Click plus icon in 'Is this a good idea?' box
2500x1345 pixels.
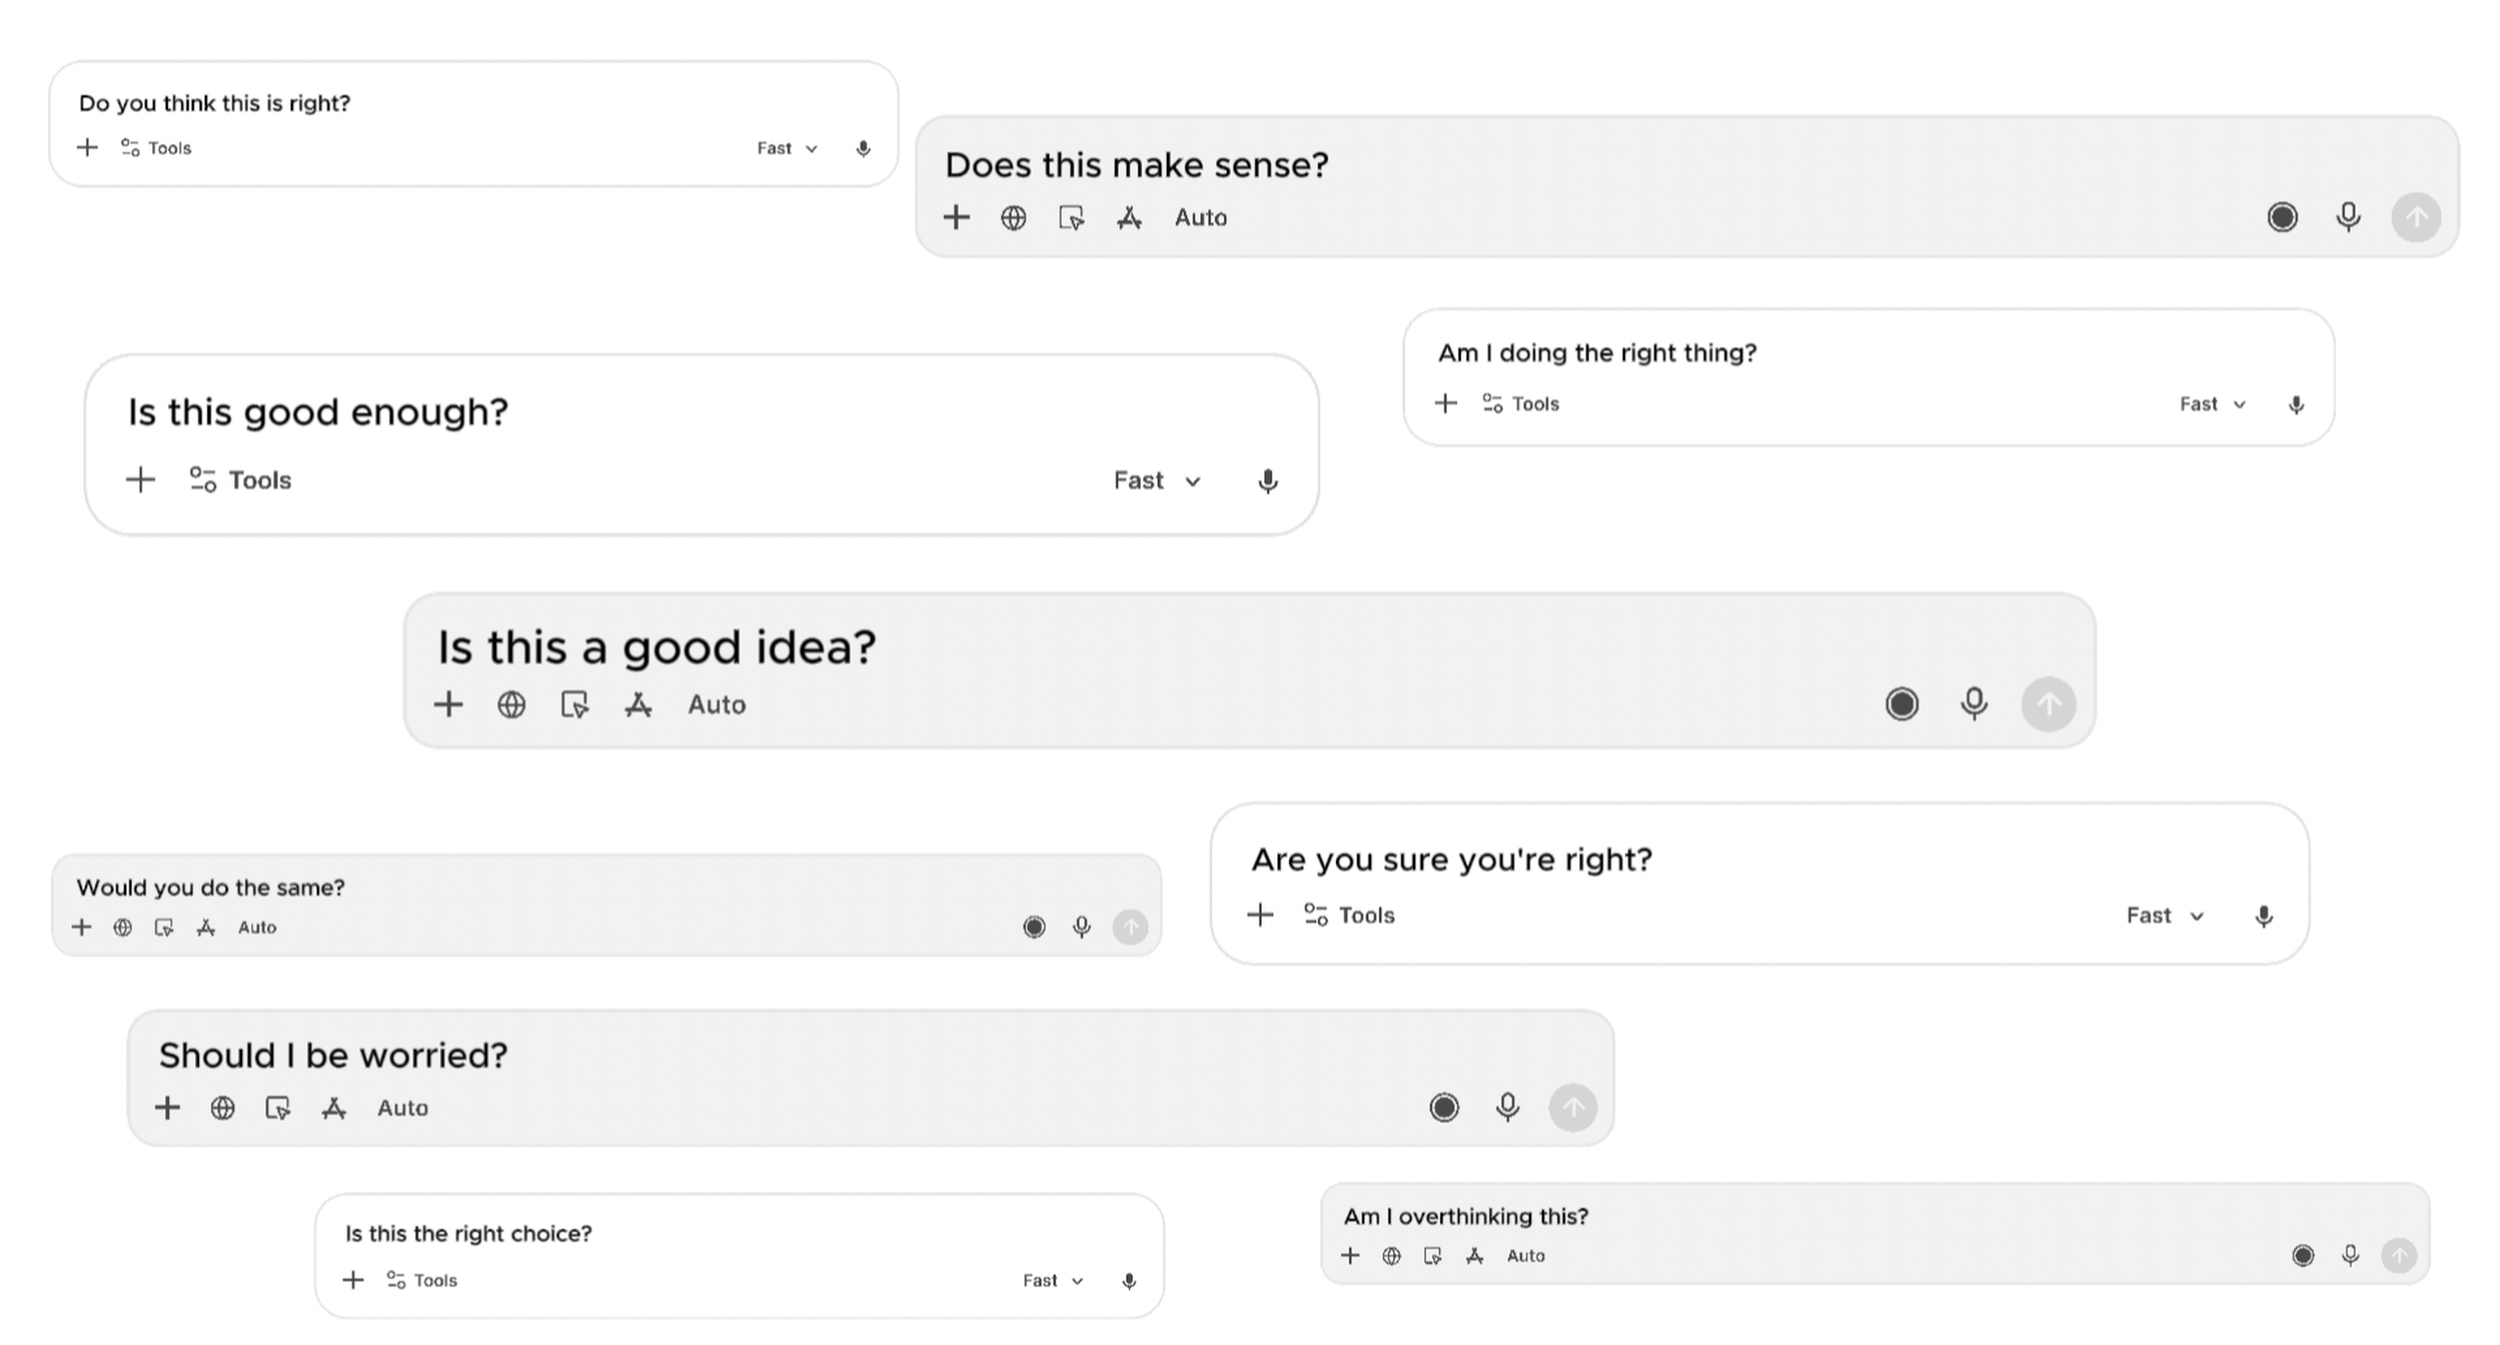coord(448,705)
